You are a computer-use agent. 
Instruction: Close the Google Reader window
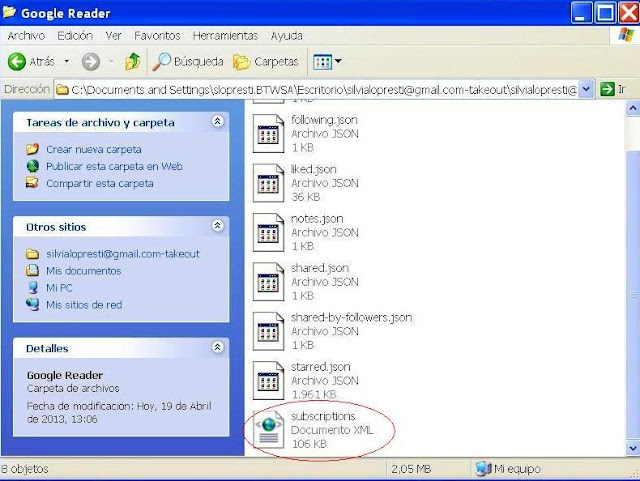629,13
